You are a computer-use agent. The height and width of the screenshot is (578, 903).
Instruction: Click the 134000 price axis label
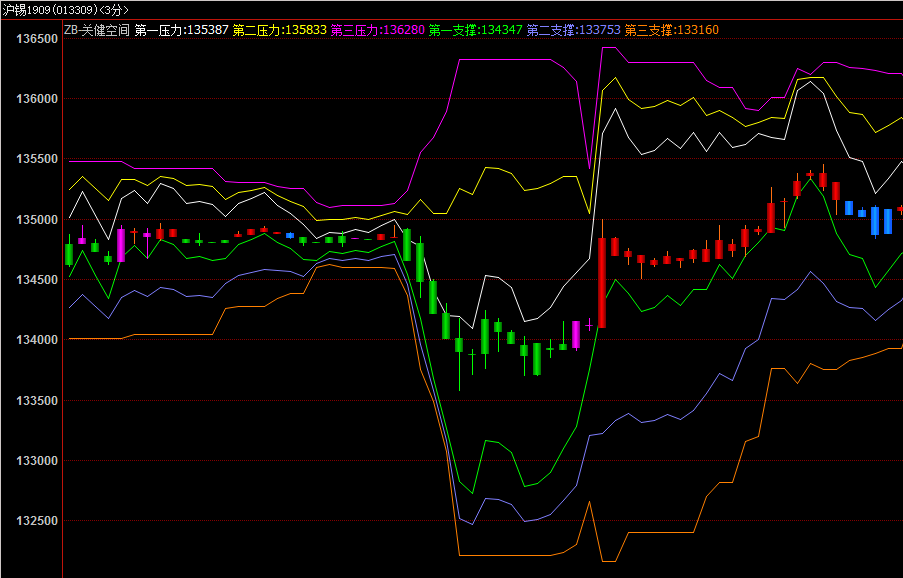point(37,340)
